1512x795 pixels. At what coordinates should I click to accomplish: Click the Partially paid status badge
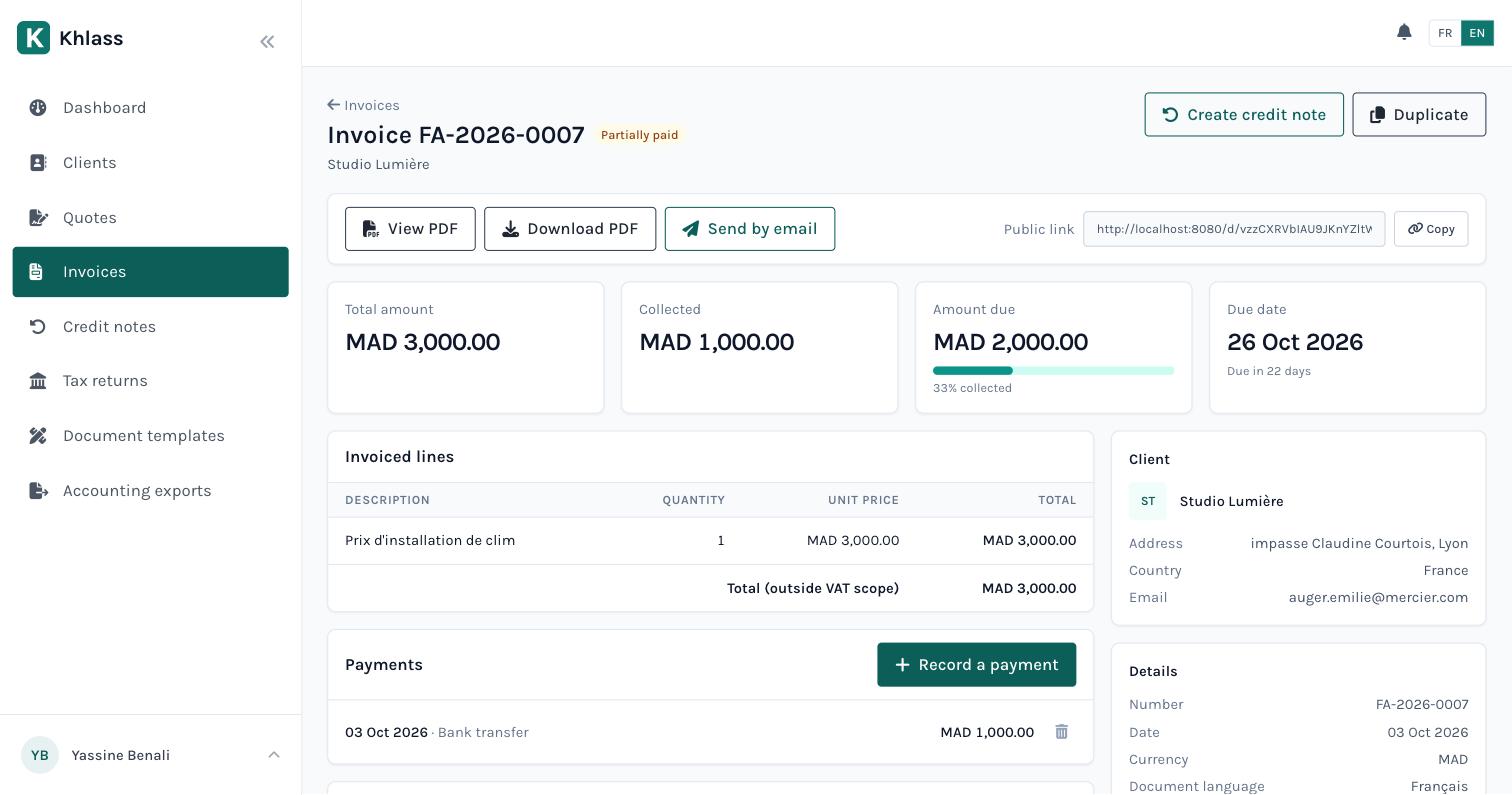(x=640, y=135)
